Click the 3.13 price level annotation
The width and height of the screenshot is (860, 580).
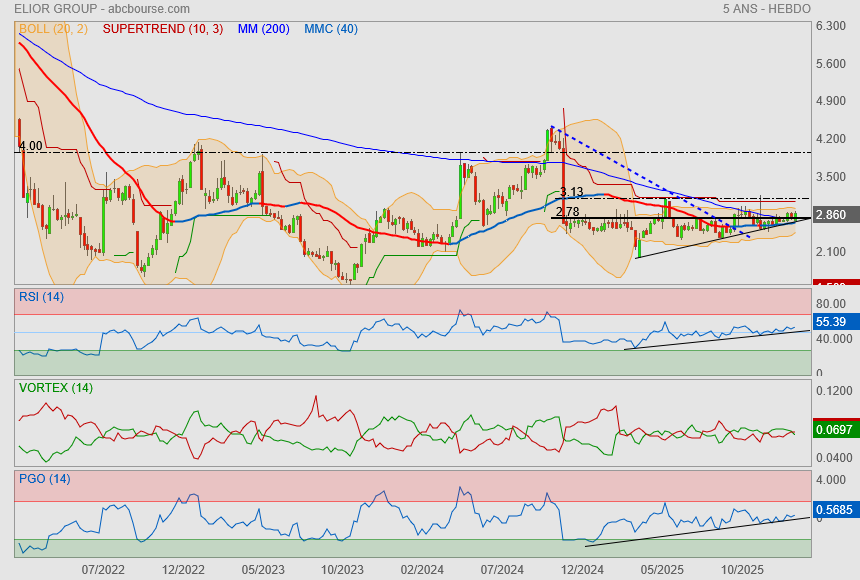tap(571, 192)
